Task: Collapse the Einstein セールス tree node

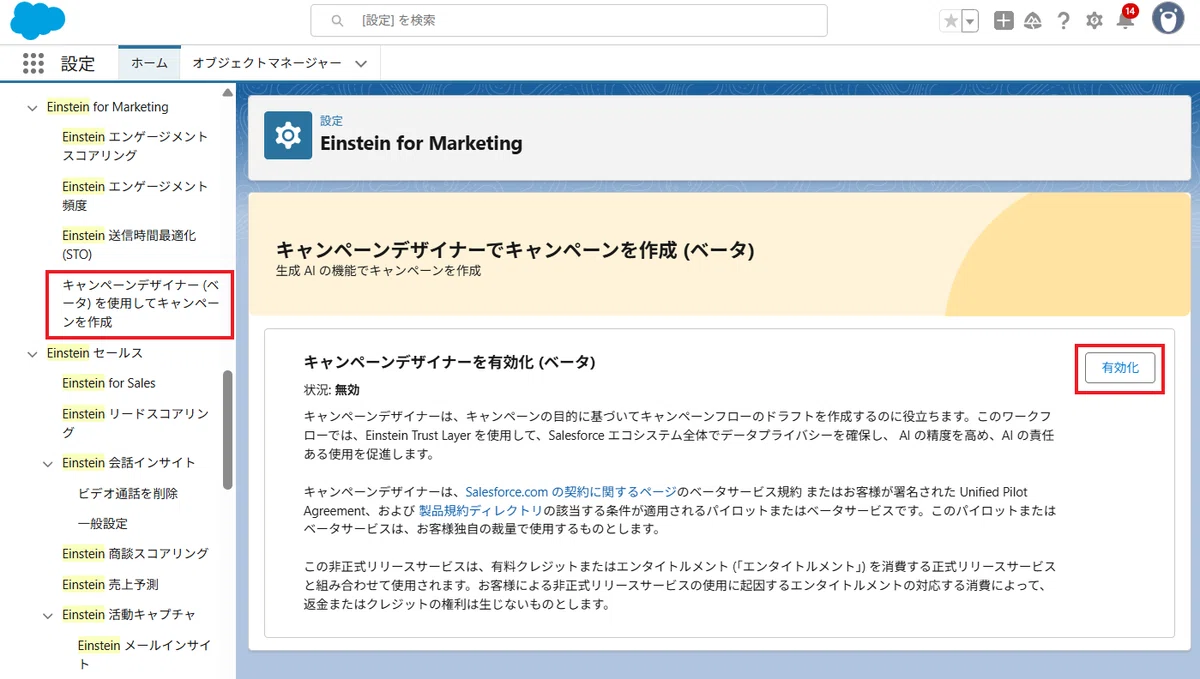Action: pyautogui.click(x=32, y=353)
